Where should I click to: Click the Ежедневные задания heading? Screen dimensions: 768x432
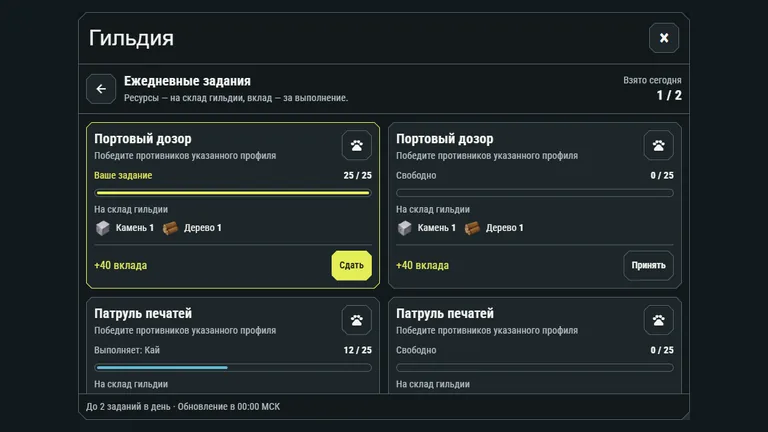187,81
